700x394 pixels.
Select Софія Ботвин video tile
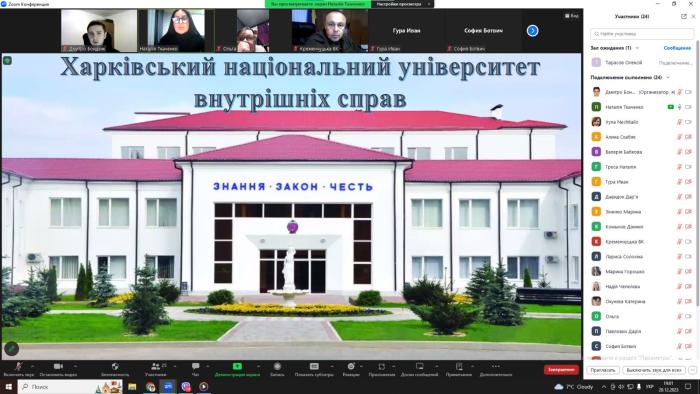point(483,30)
